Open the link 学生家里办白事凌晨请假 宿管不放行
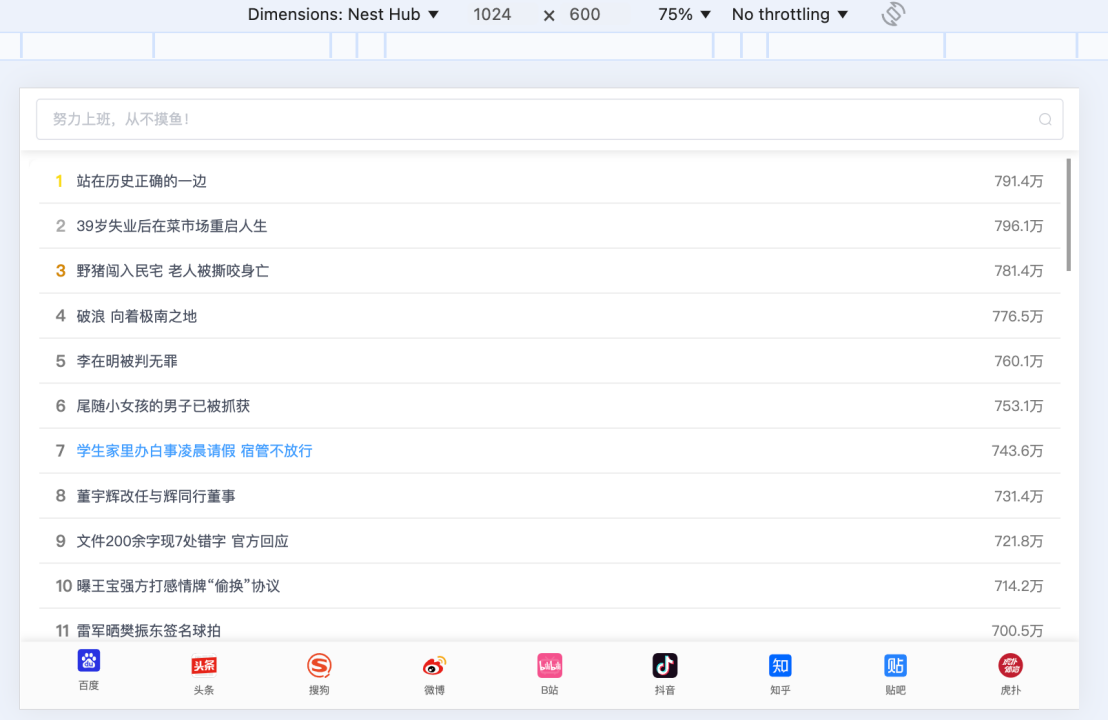This screenshot has height=720, width=1108. point(194,451)
